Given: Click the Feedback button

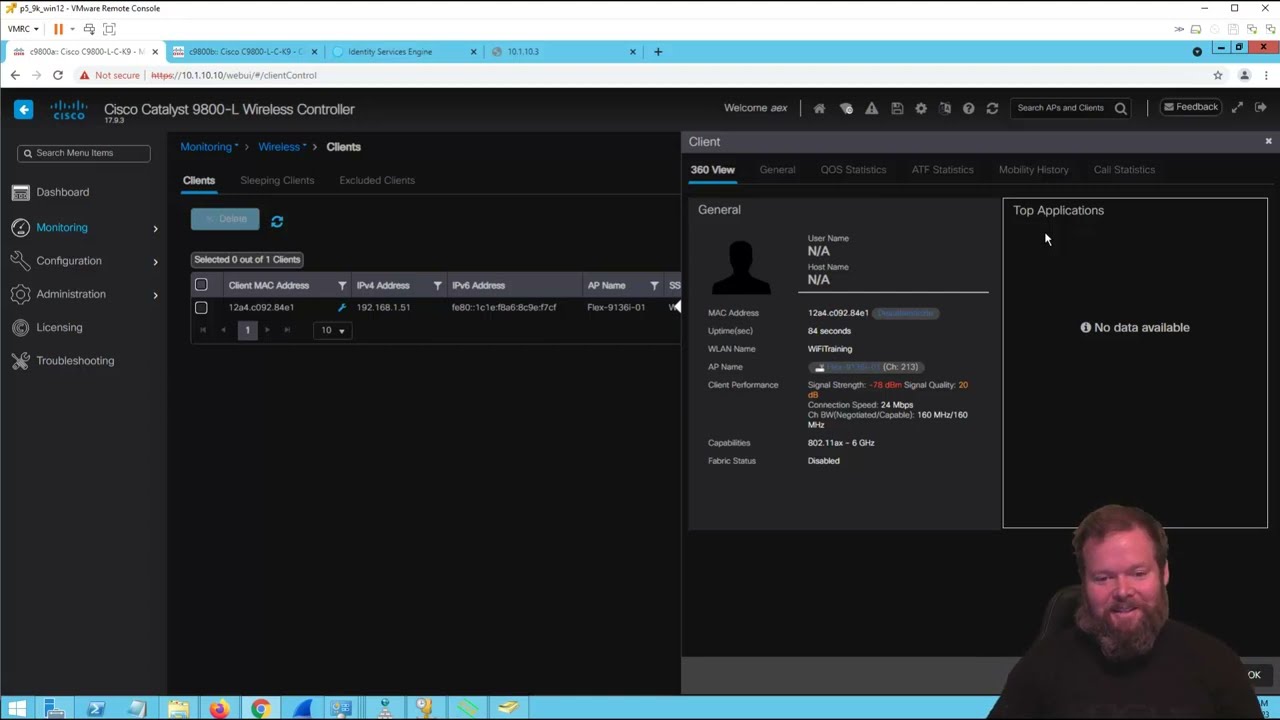Looking at the screenshot, I should (1190, 107).
